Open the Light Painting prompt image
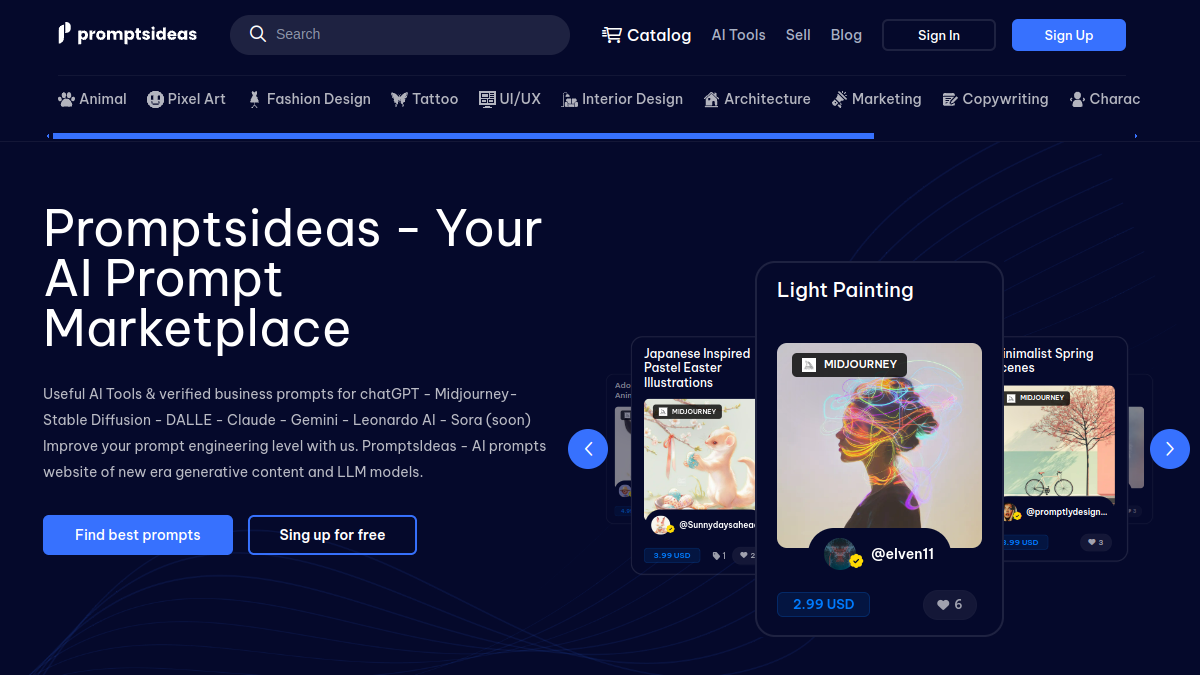Image resolution: width=1200 pixels, height=675 pixels. point(879,445)
